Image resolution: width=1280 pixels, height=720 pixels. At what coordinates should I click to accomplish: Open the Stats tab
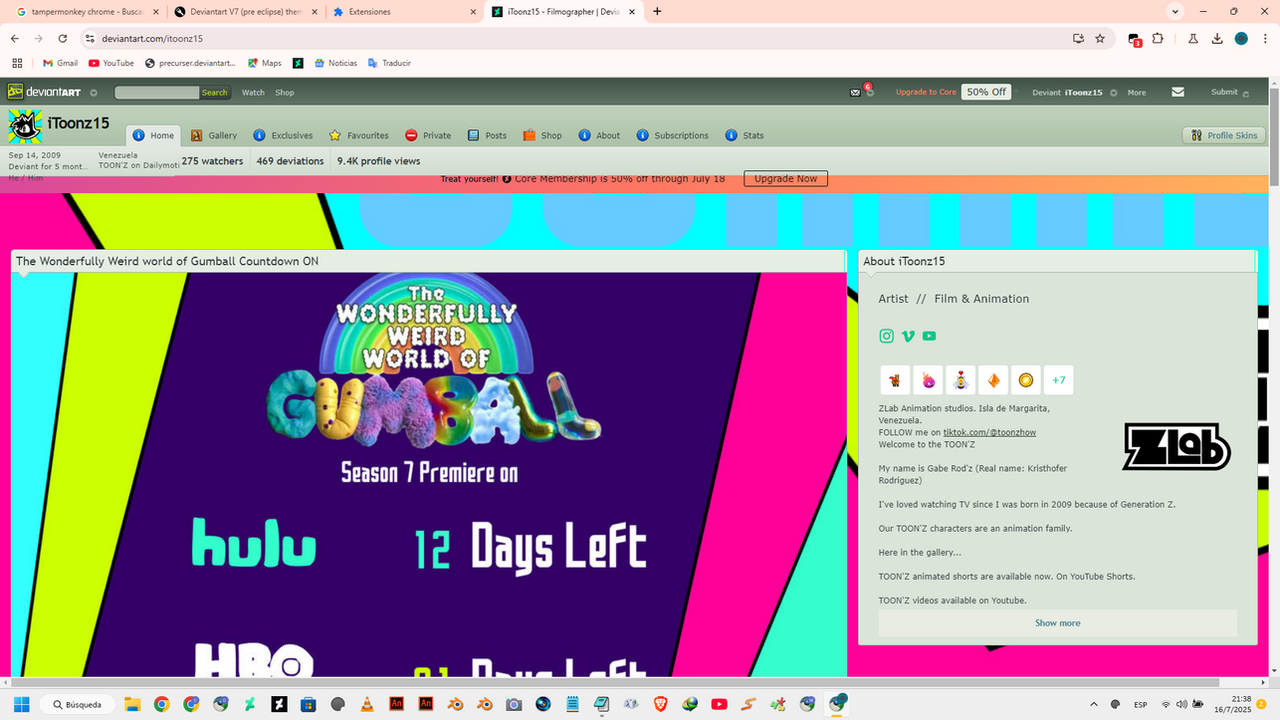click(744, 135)
